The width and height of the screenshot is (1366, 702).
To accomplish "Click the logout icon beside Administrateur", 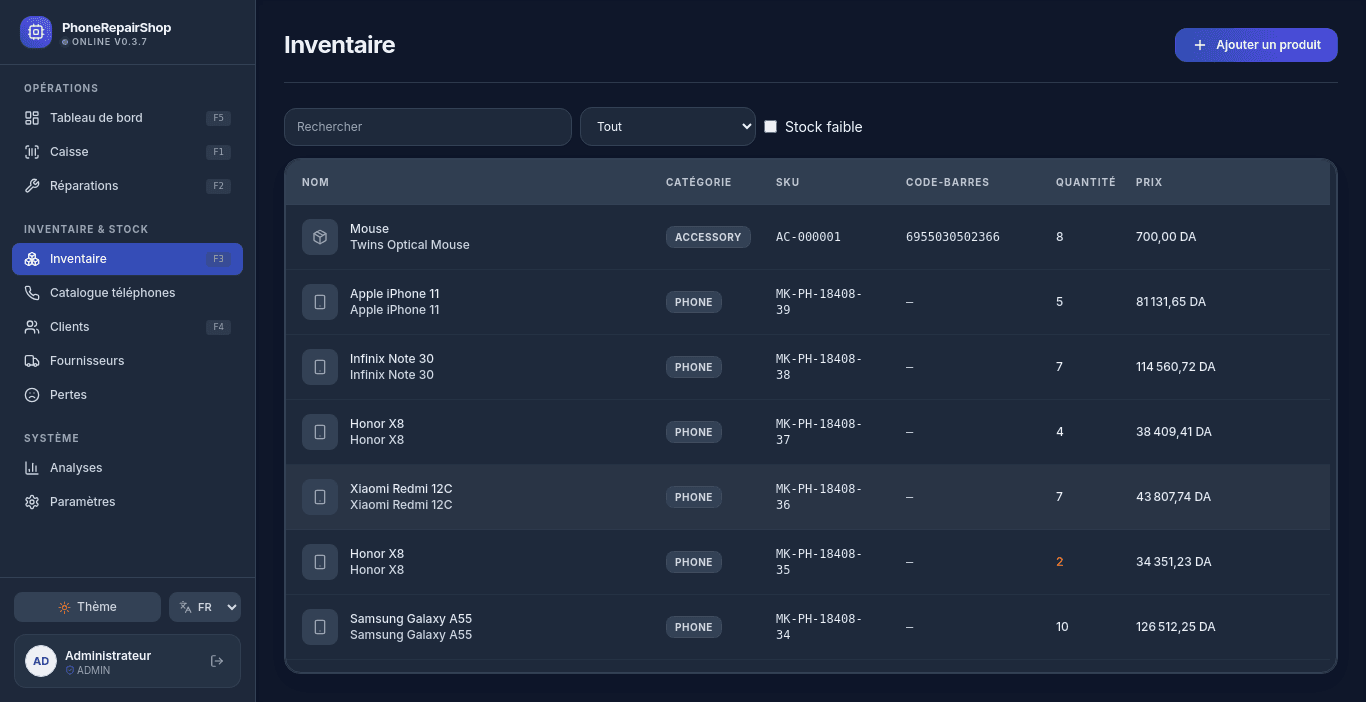I will (217, 661).
